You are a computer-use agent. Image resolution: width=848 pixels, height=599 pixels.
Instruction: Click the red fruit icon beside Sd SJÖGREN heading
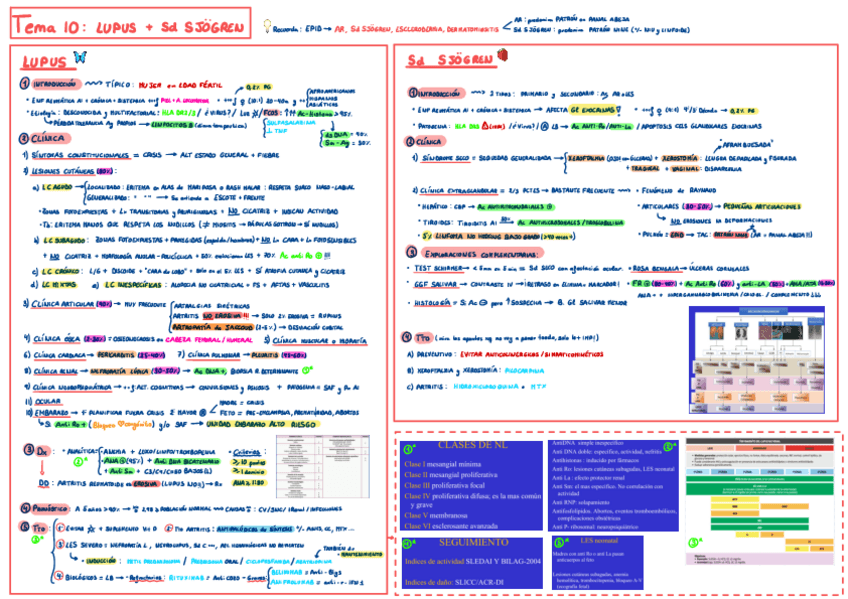502,55
